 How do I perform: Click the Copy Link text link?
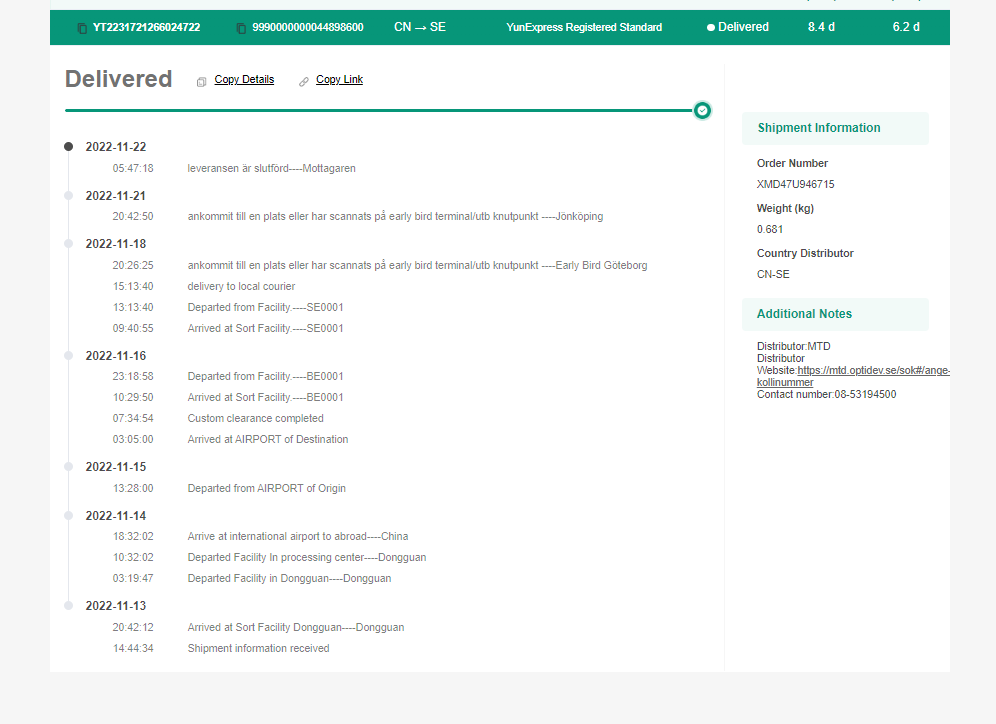click(339, 80)
